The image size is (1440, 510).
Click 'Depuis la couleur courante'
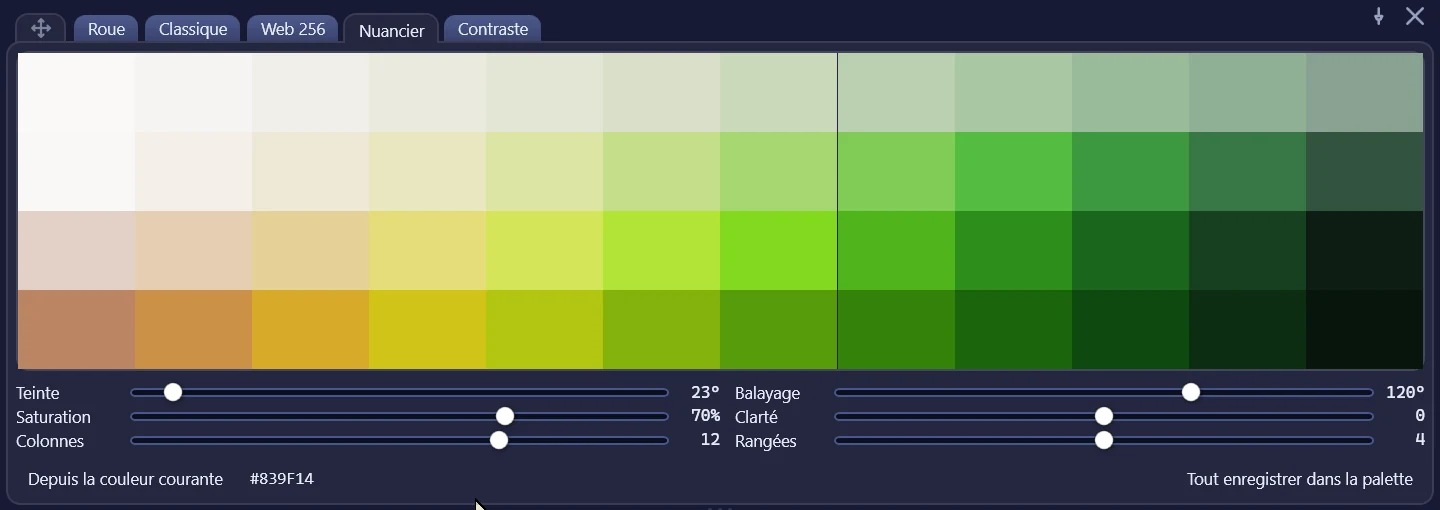click(125, 479)
